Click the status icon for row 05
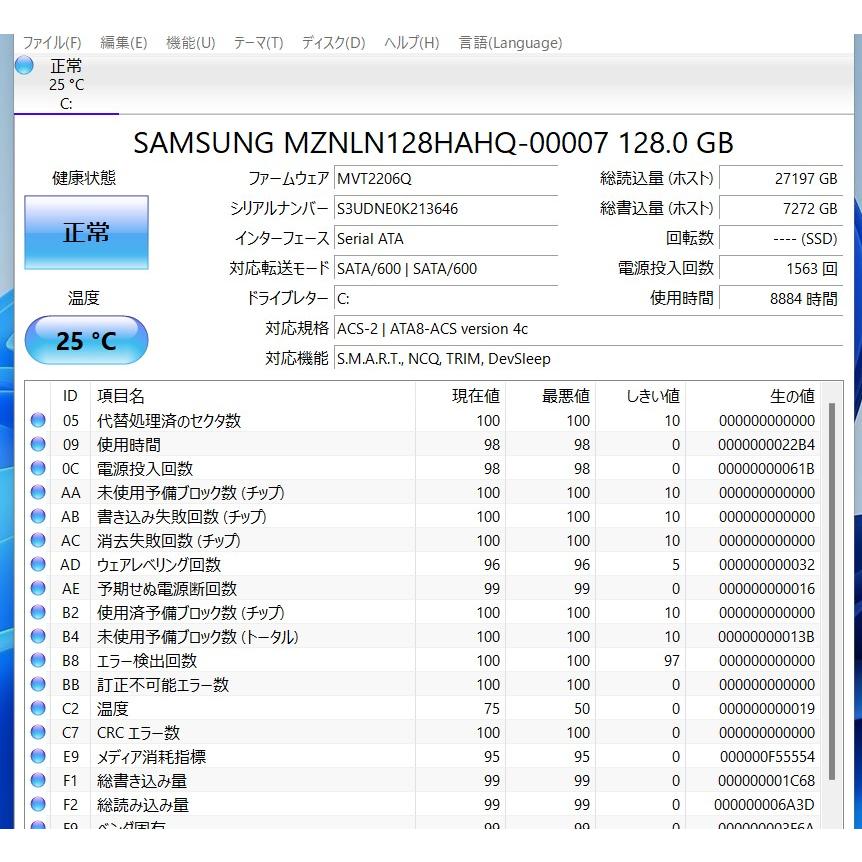Screen dimensions: 862x862 (x=38, y=421)
